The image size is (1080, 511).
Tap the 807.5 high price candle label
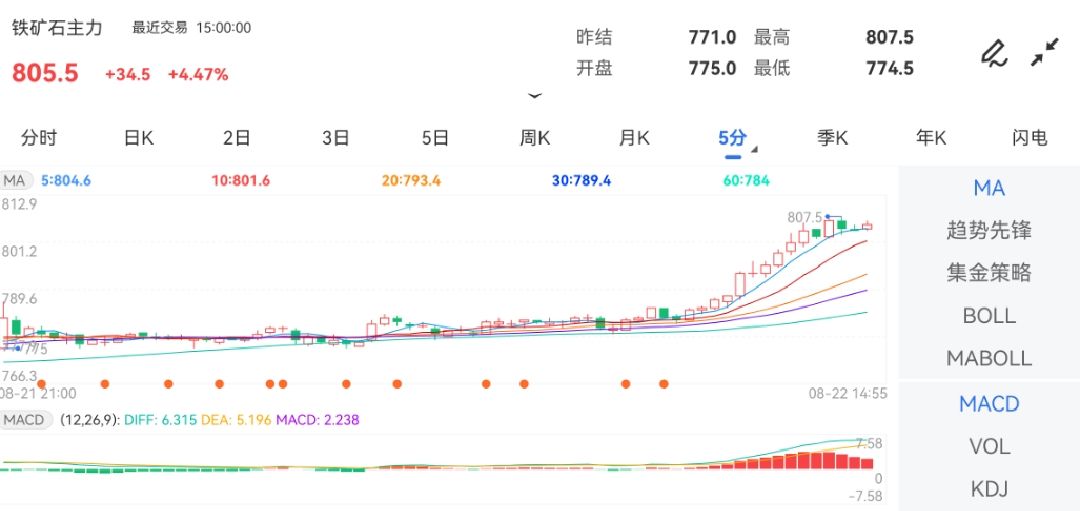coord(804,217)
